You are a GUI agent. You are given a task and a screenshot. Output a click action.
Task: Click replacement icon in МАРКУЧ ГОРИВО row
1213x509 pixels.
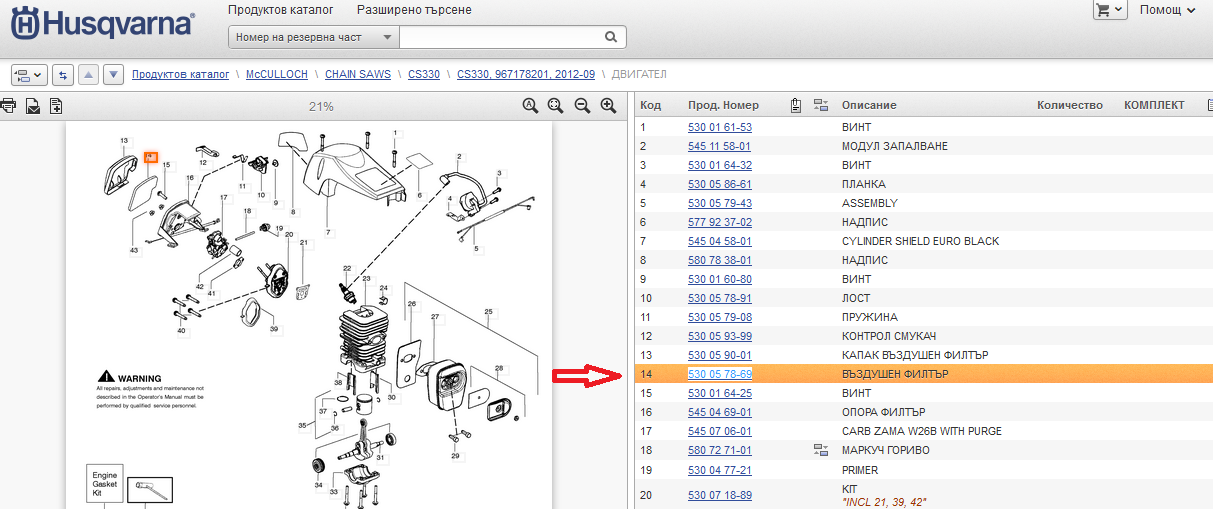click(x=822, y=450)
